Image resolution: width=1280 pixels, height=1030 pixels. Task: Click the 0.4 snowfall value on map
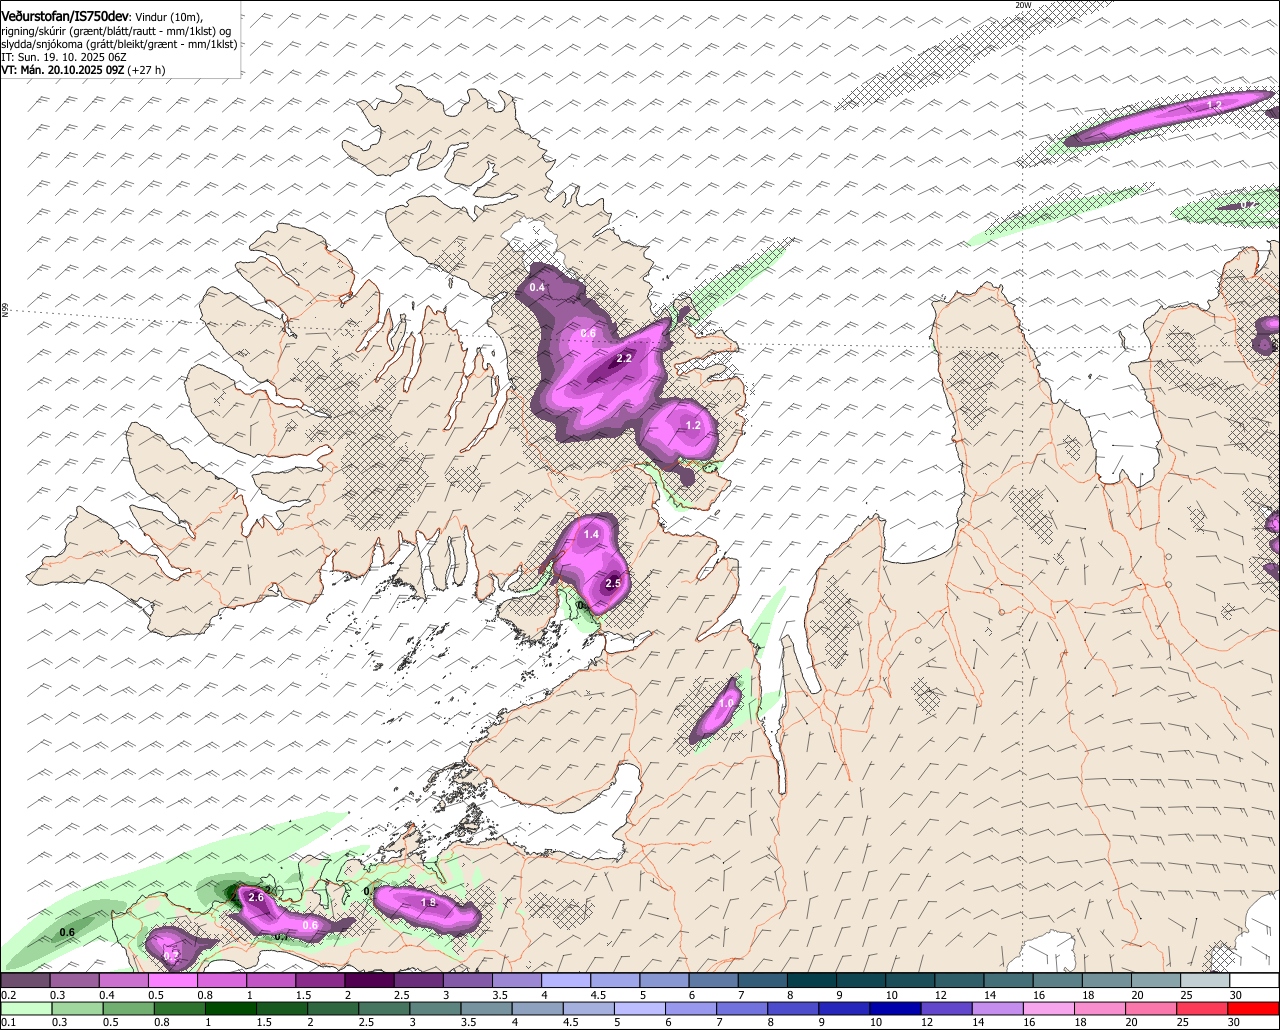537,288
